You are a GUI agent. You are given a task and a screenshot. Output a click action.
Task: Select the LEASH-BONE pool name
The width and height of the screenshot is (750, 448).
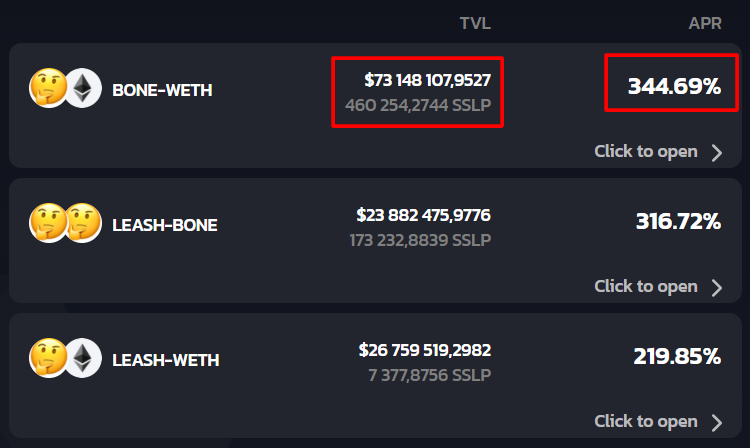[165, 225]
